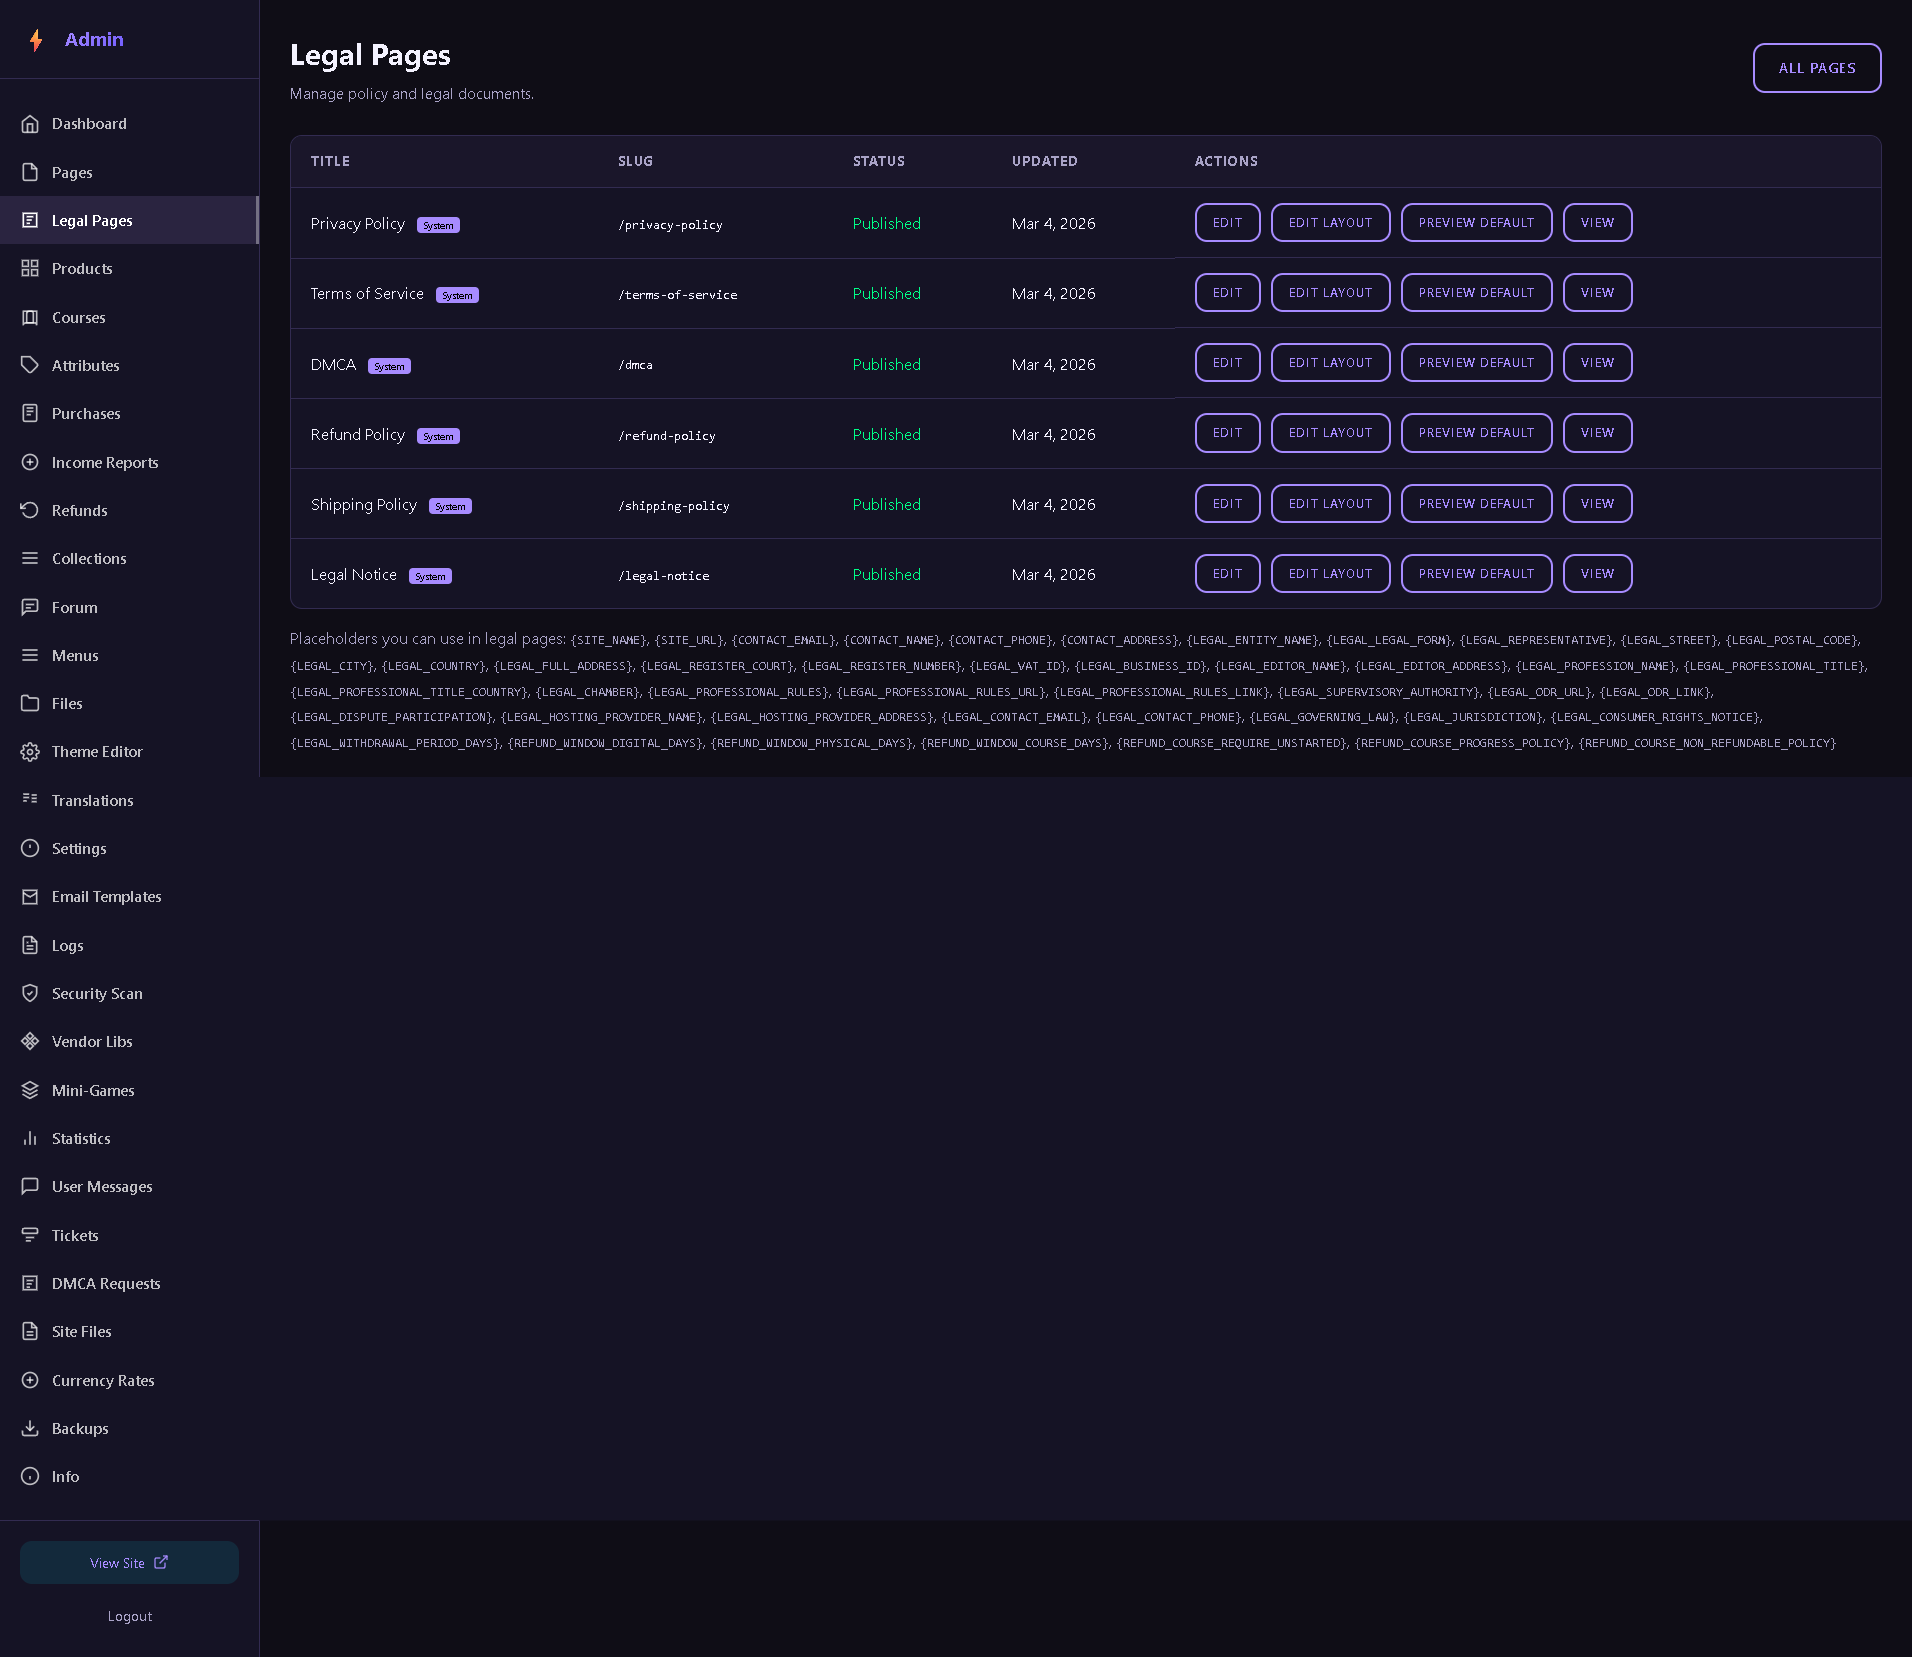The image size is (1912, 1657).
Task: Click the View Site link
Action: [x=129, y=1563]
